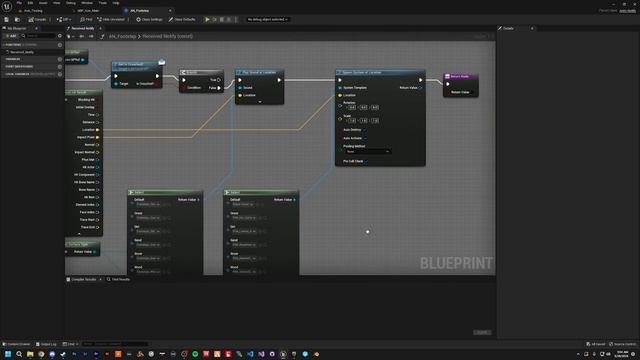Click the Unreal Engine logo icon
Screen dimensions: 640x360
click(x=7, y=6)
